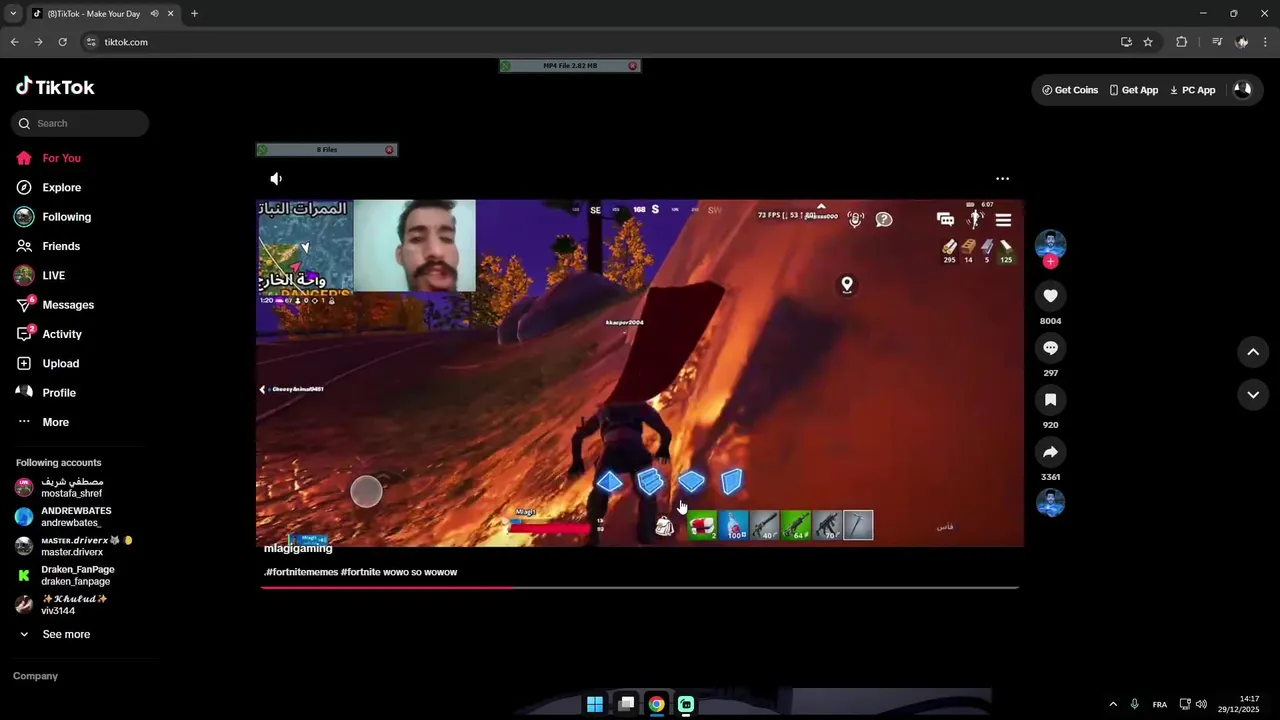Open the creator avatar beside video

tap(1050, 245)
